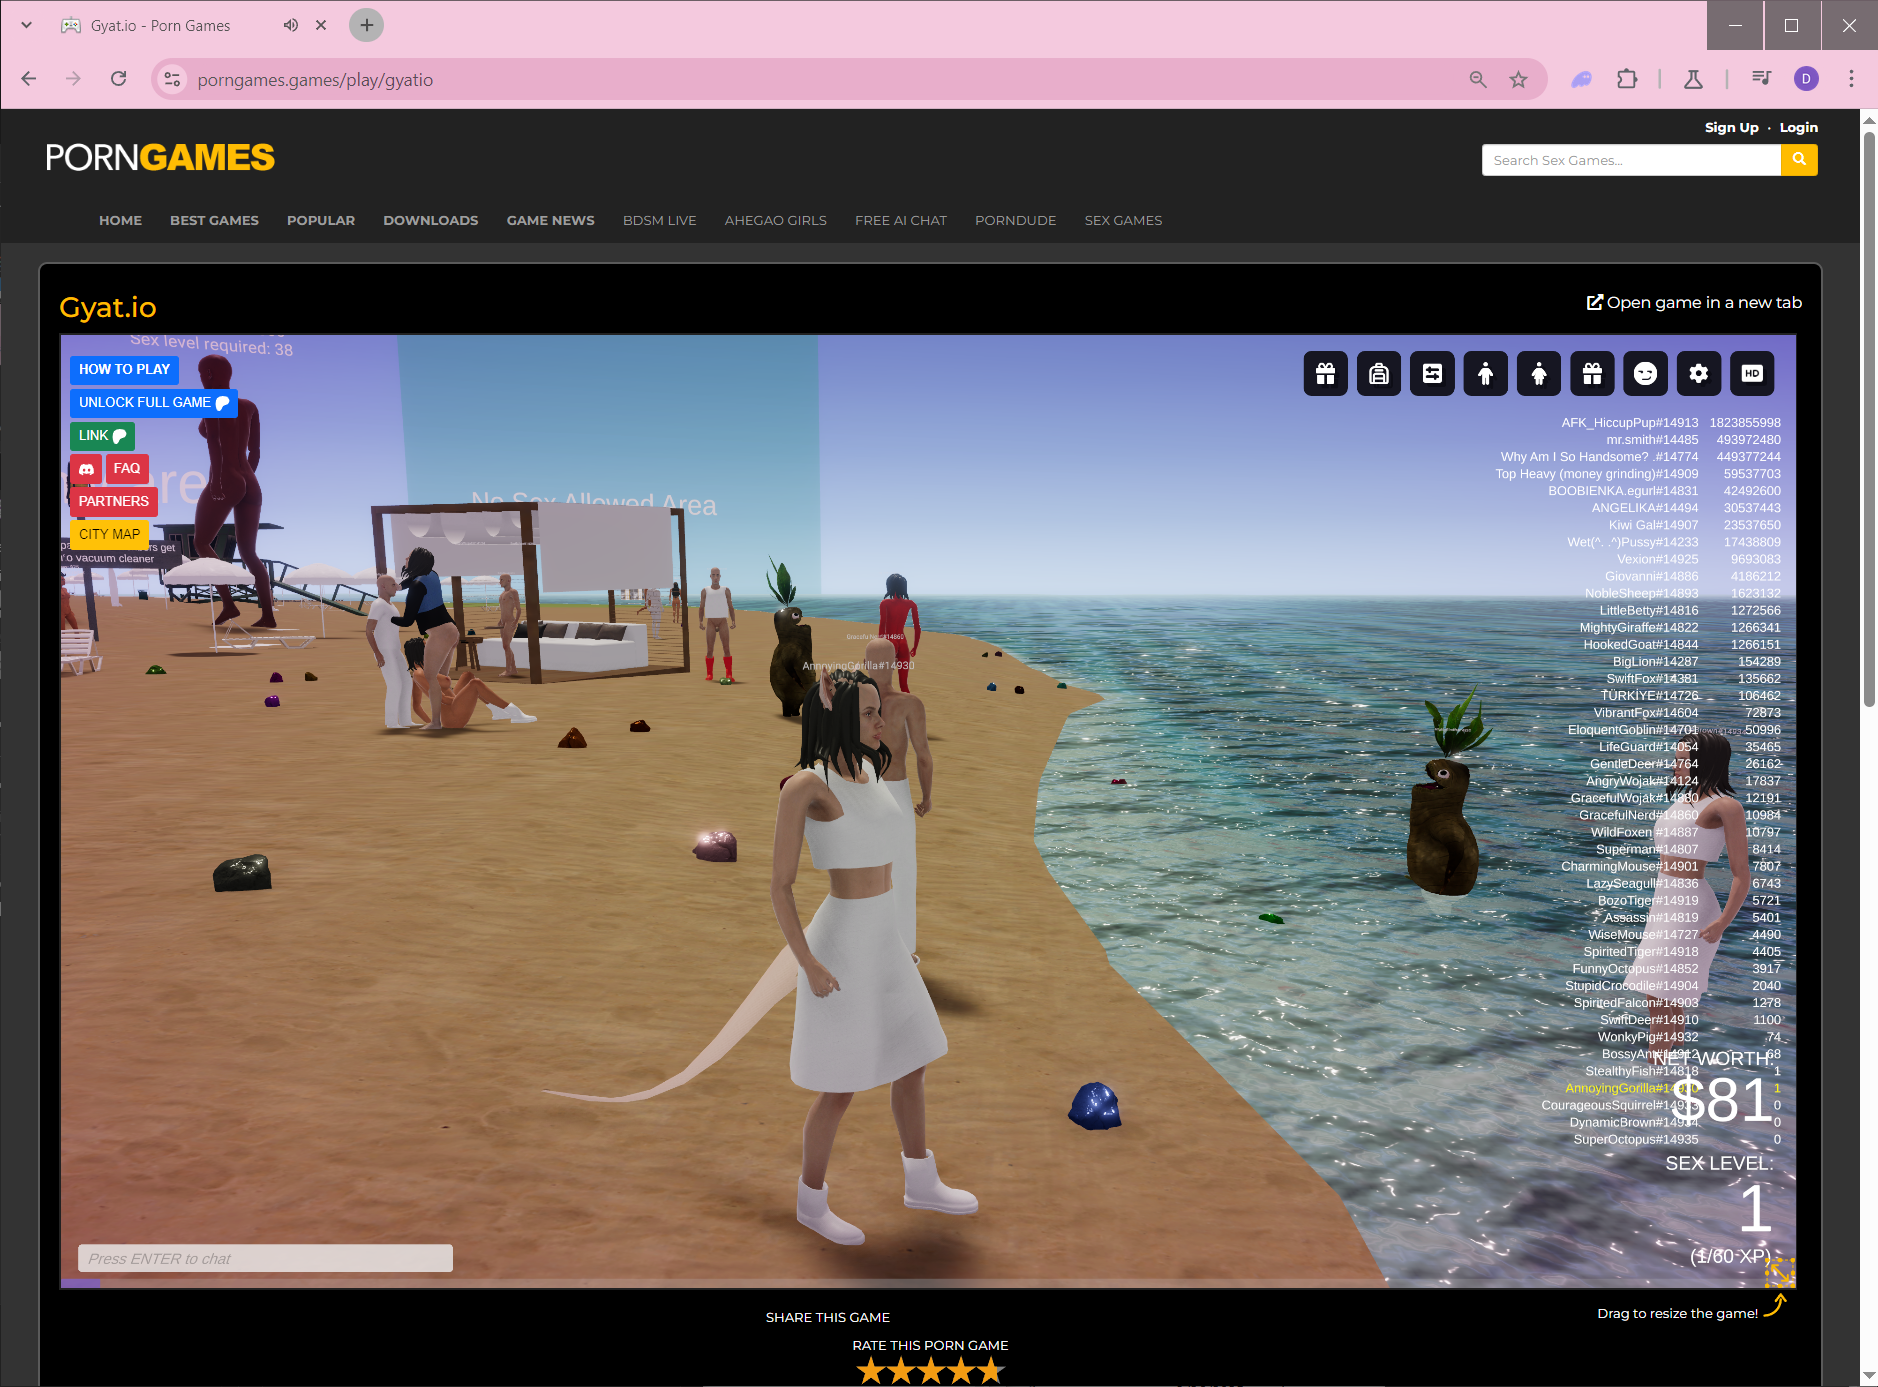Go back to the previous page
Screen dimensions: 1878x1387
(x=29, y=79)
